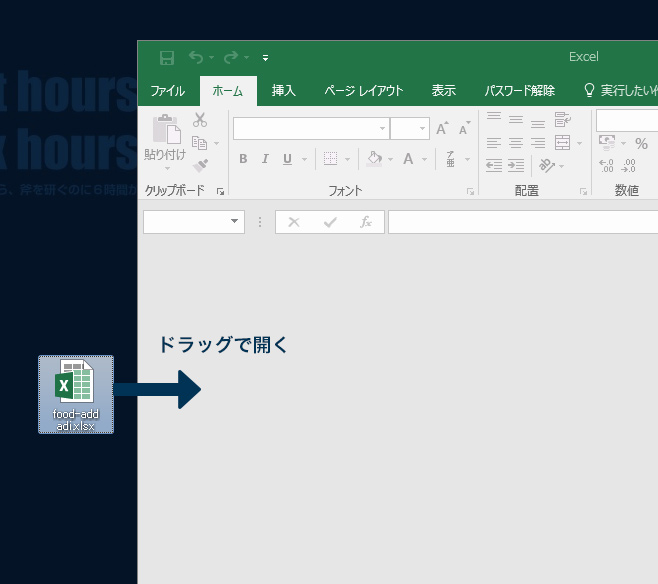
Task: Click Top Align icon
Action: [494, 116]
